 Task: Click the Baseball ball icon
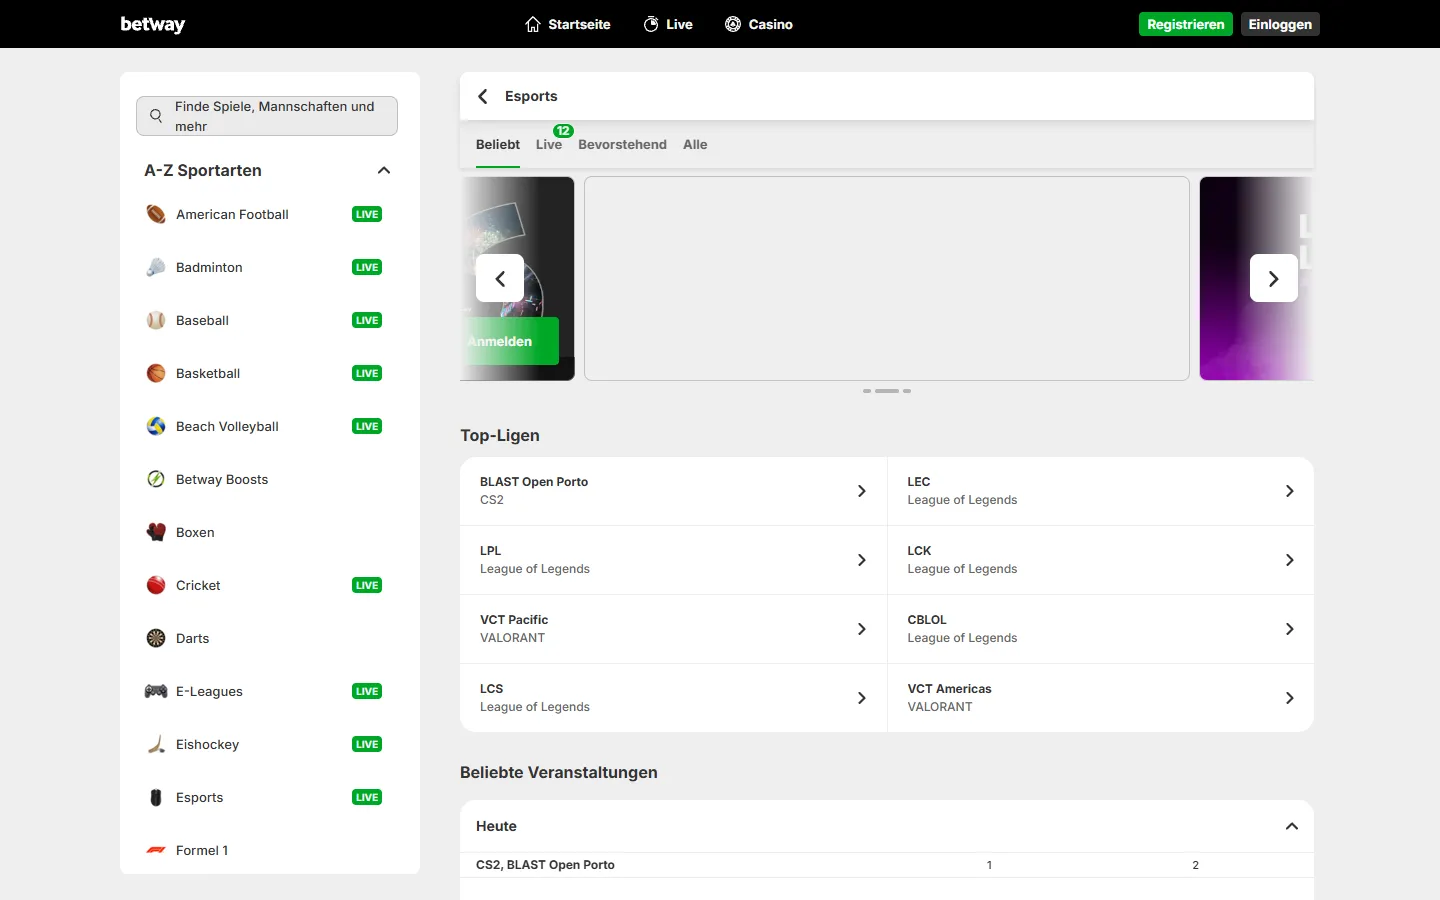156,320
